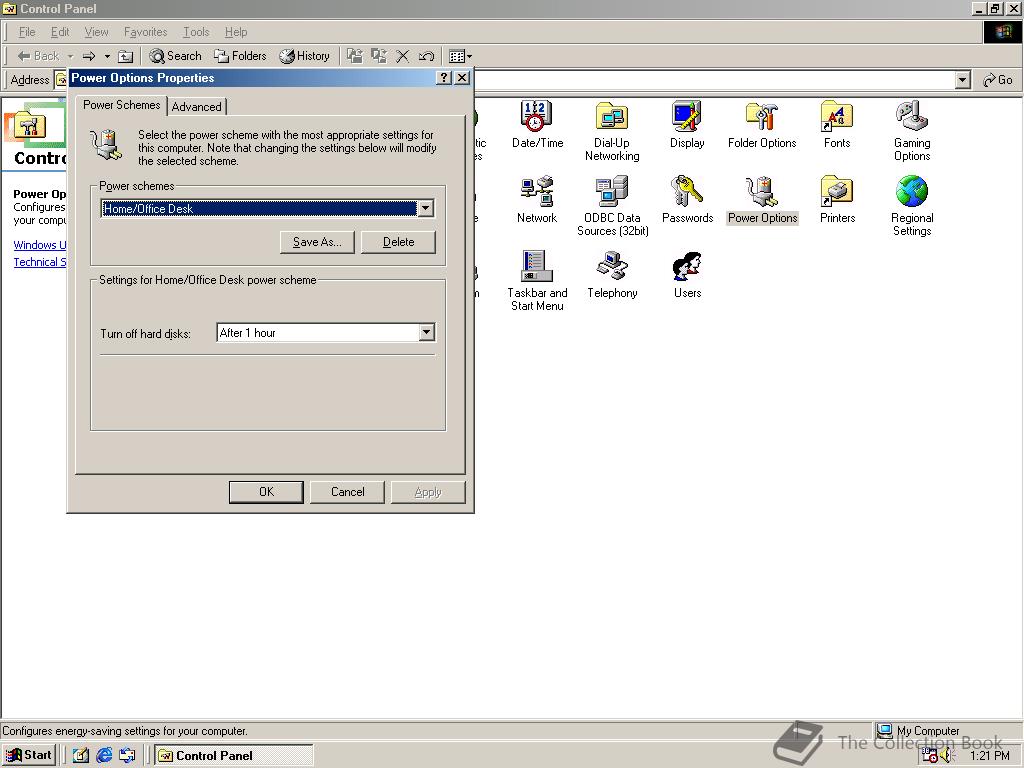Open the Fonts folder icon
1024x768 pixels.
pyautogui.click(x=837, y=125)
